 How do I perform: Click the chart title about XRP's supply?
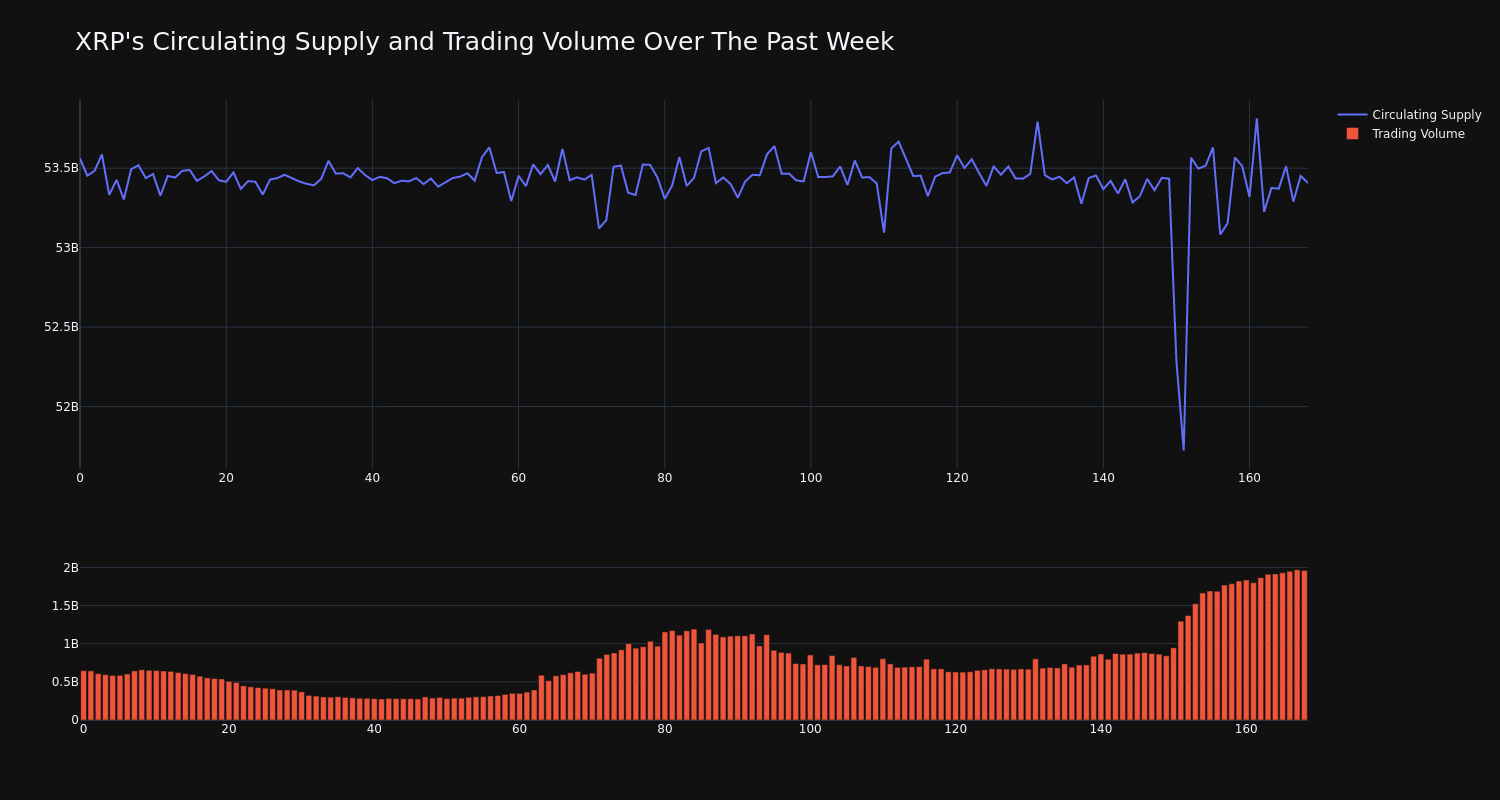484,42
